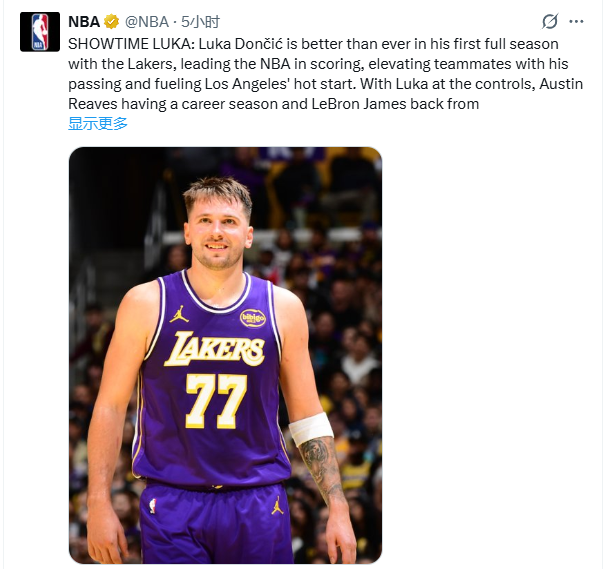Open the NBA display name profile link
Image resolution: width=609 pixels, height=569 pixels.
click(x=84, y=21)
